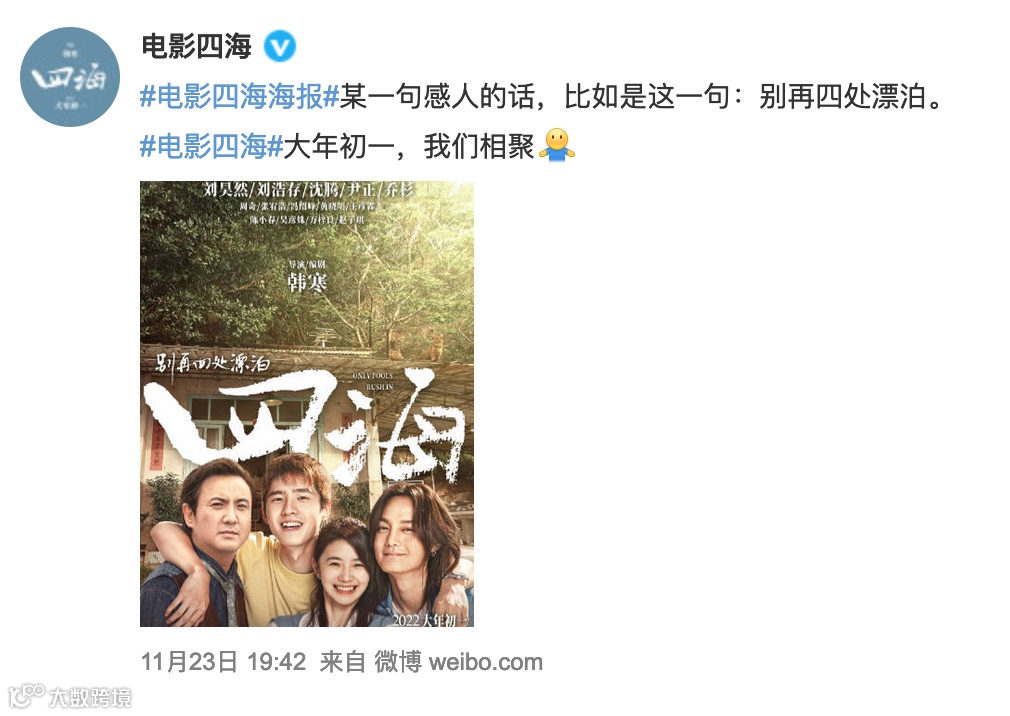Click the 2022大年初一 text on poster
This screenshot has width=1010, height=716.
coord(430,620)
